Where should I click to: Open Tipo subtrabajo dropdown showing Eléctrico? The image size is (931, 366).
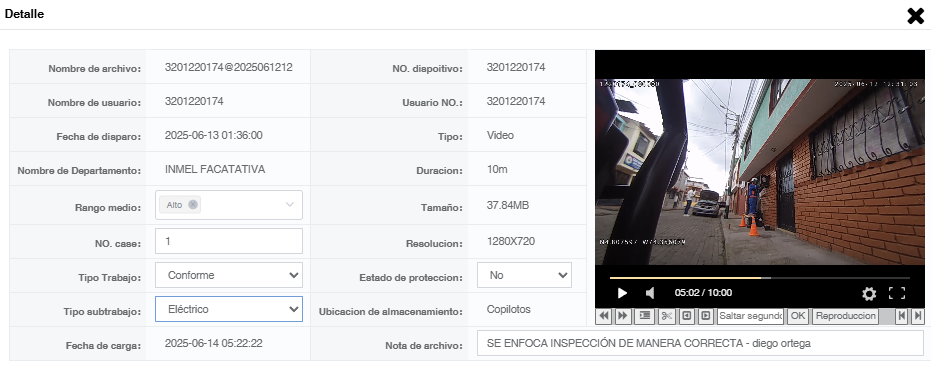point(229,309)
